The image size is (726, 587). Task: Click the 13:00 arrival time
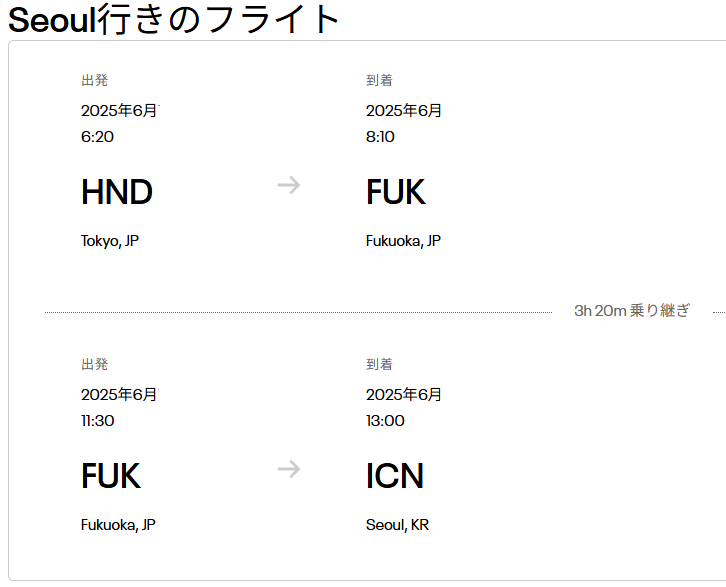click(385, 421)
